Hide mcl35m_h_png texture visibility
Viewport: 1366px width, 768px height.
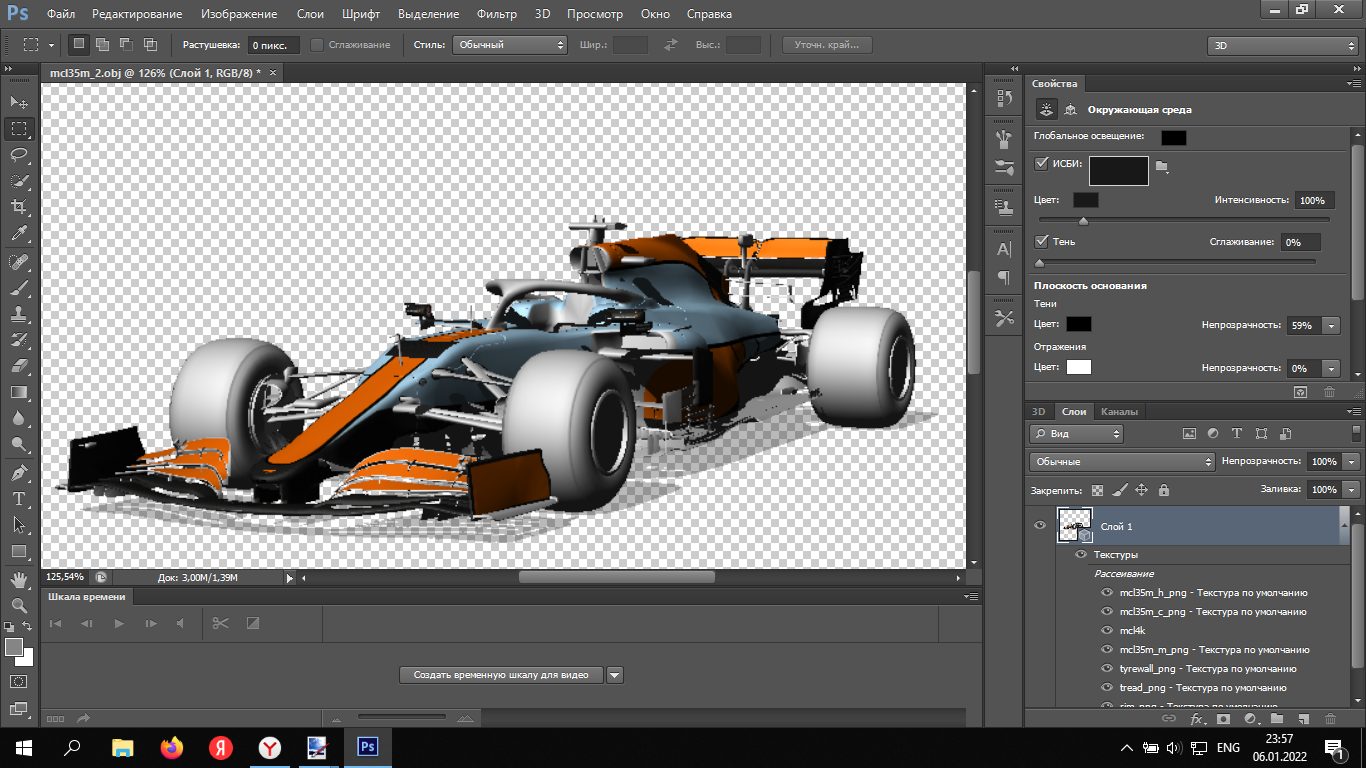click(x=1107, y=592)
